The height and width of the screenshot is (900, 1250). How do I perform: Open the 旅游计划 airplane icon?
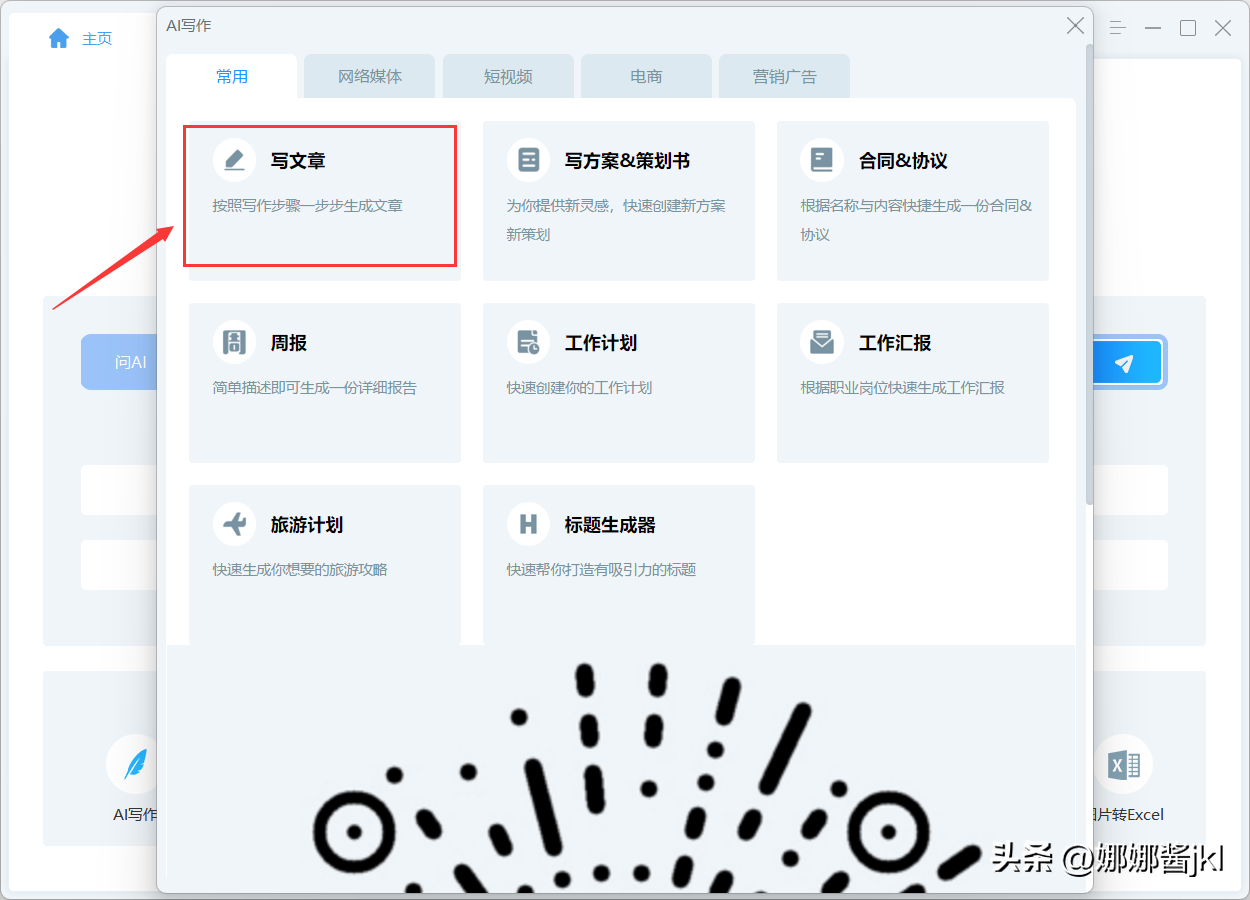(x=233, y=523)
